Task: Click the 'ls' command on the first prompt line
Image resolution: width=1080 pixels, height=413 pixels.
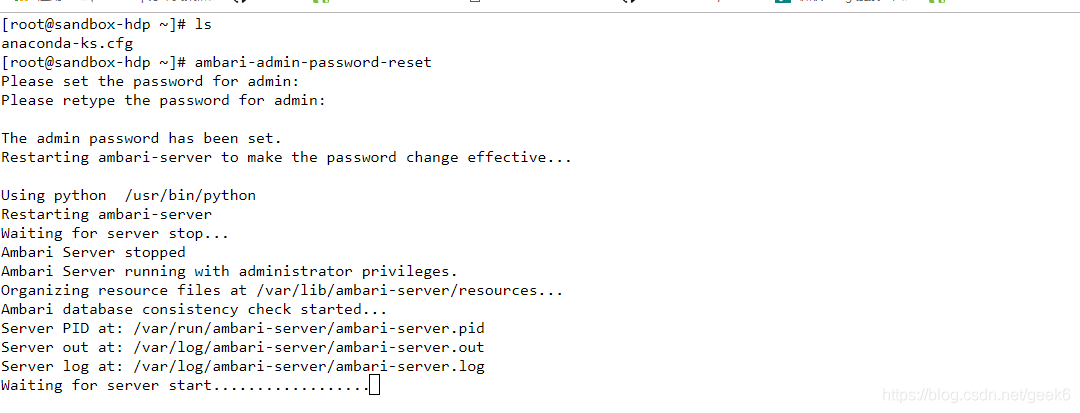Action: click(202, 25)
